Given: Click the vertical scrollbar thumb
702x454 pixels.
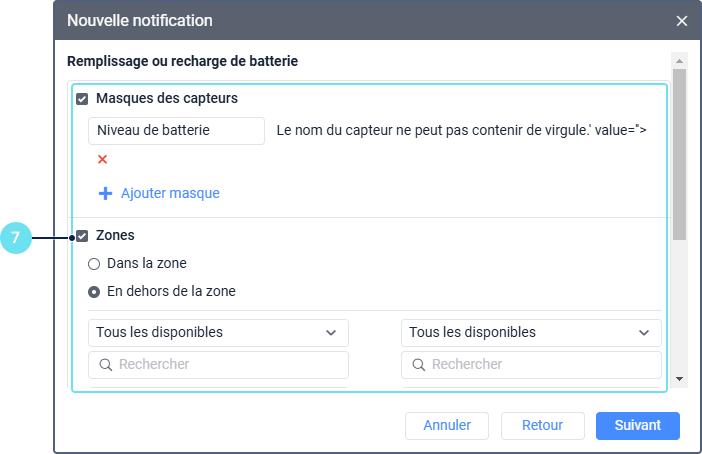Looking at the screenshot, I should click(x=680, y=155).
